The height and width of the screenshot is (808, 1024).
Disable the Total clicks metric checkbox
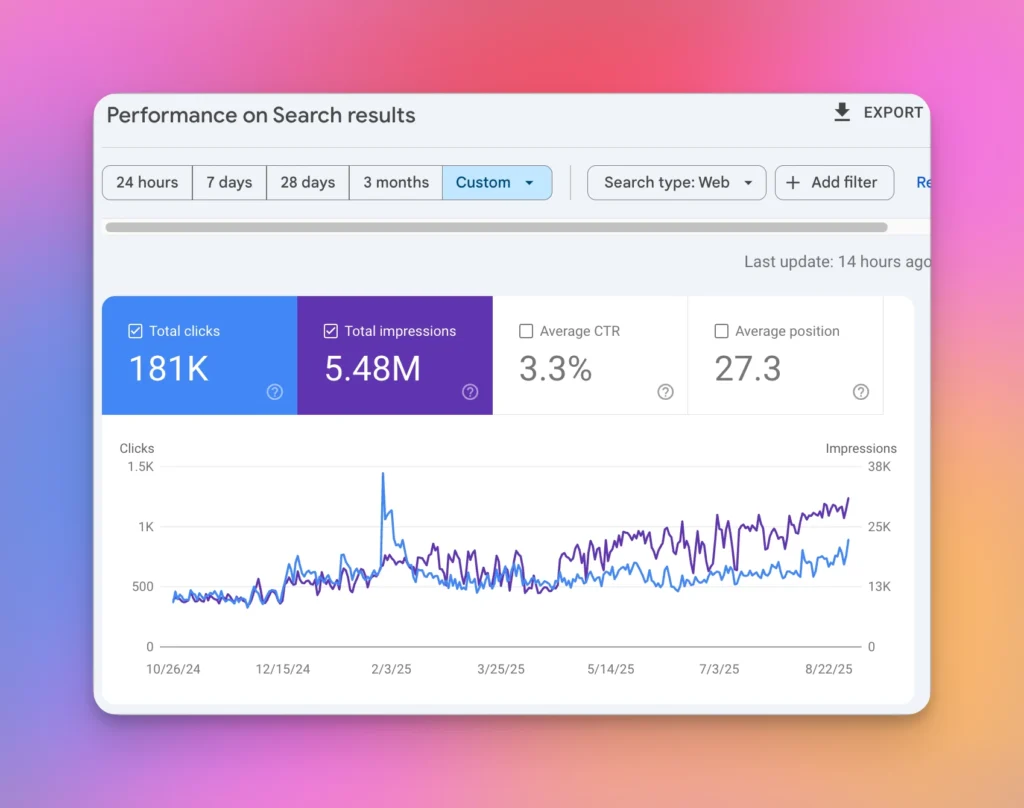coord(135,331)
